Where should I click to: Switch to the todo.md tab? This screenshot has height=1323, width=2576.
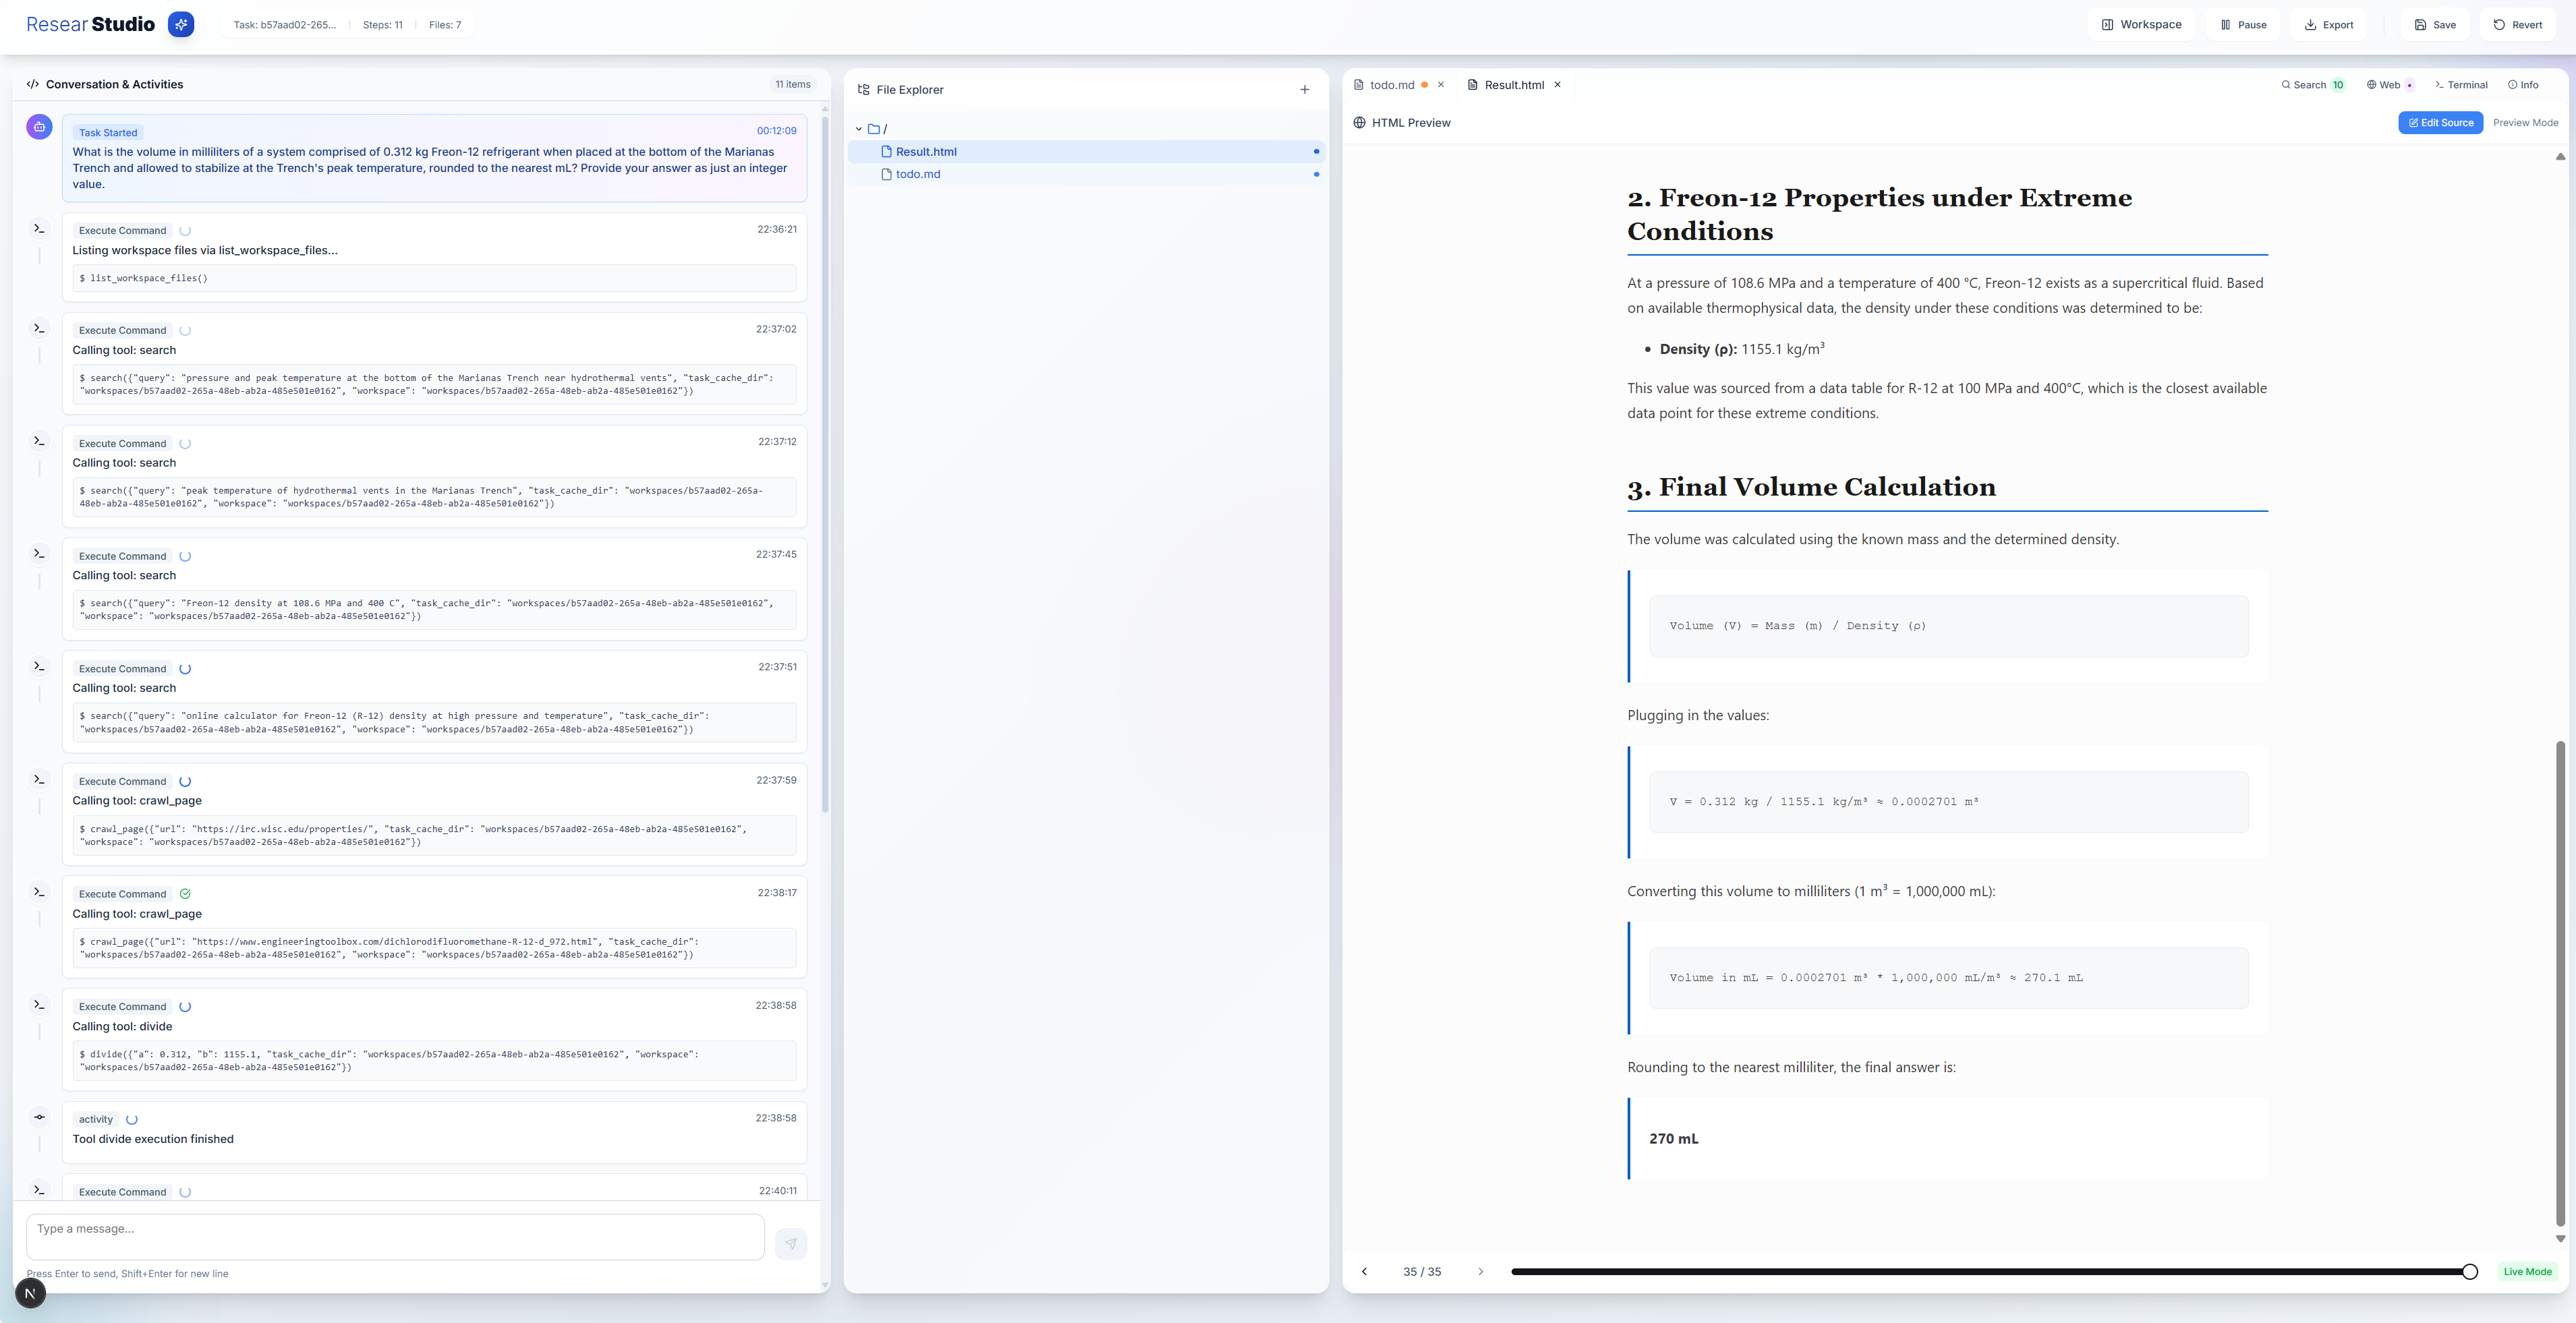[x=1391, y=85]
